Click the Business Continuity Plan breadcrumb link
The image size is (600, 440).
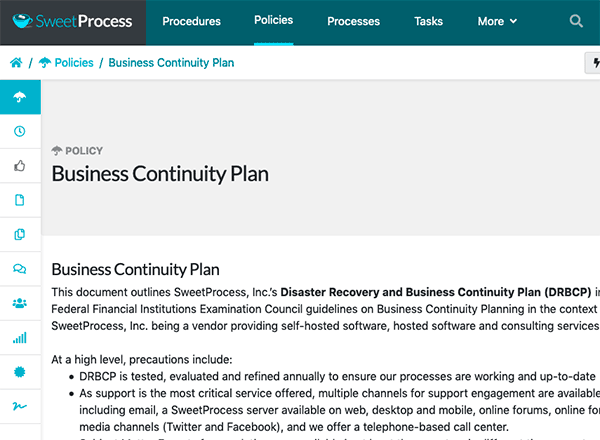pos(171,62)
